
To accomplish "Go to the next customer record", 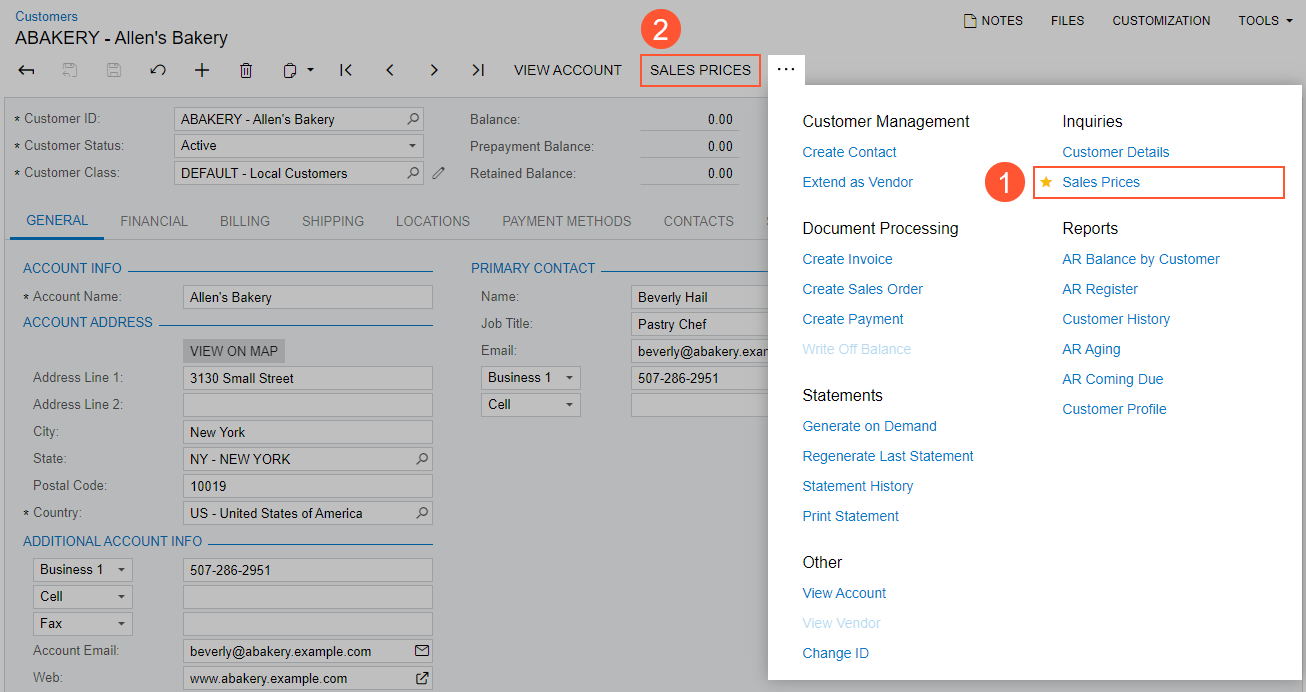I will (x=434, y=70).
